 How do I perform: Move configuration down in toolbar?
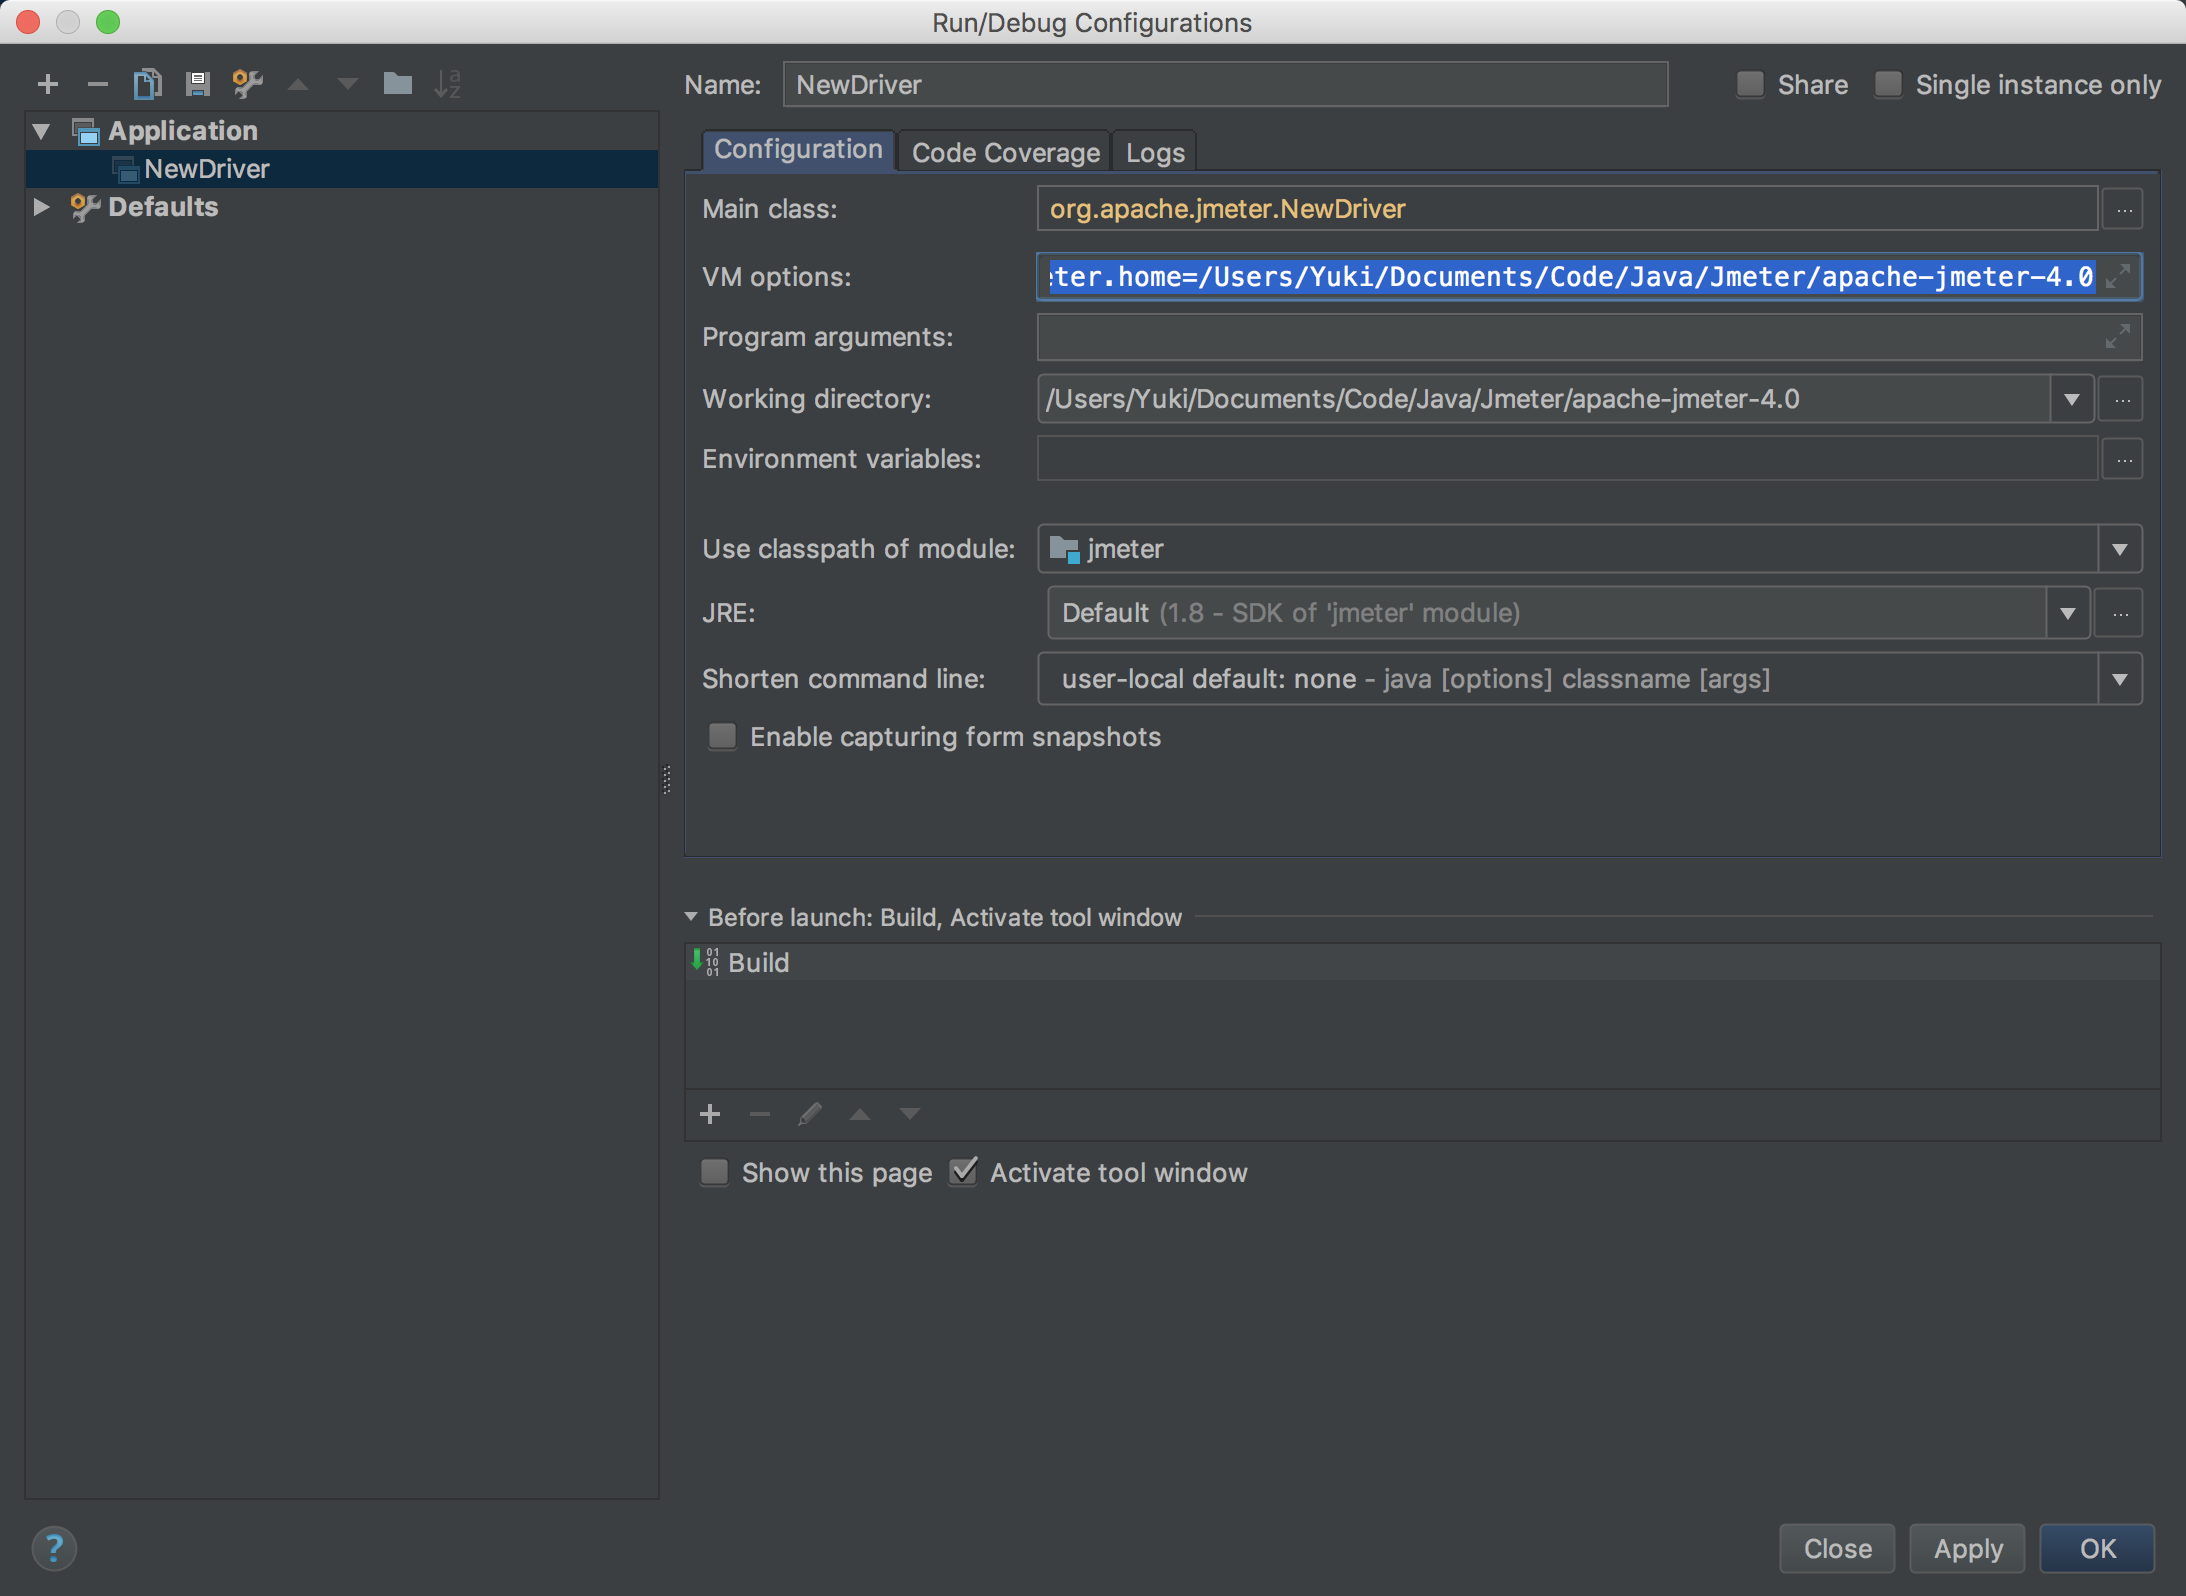(347, 85)
